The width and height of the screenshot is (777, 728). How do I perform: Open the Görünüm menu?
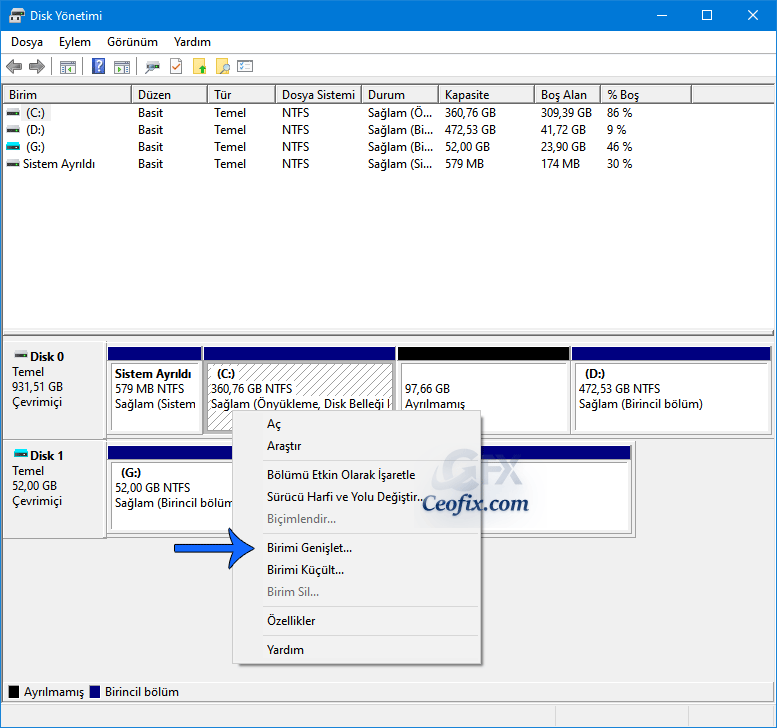coord(132,42)
